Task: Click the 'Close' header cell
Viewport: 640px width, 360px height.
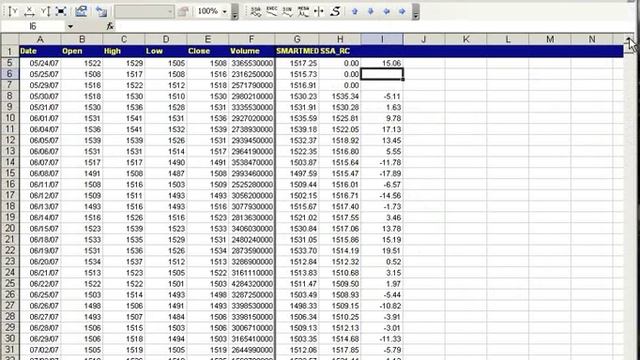Action: [208, 51]
